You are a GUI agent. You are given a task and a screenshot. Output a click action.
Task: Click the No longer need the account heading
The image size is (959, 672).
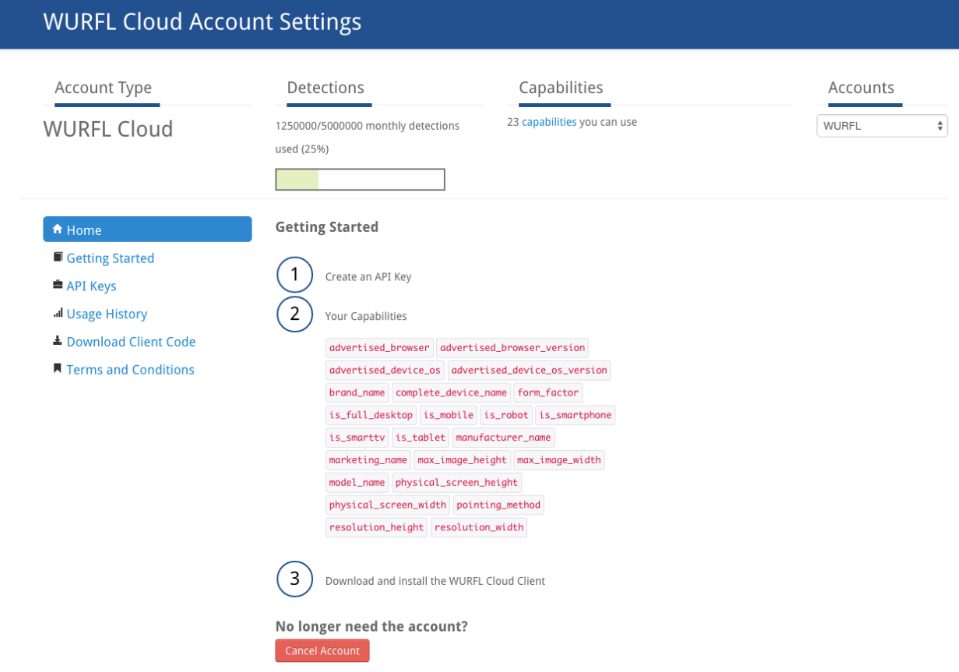click(x=372, y=626)
